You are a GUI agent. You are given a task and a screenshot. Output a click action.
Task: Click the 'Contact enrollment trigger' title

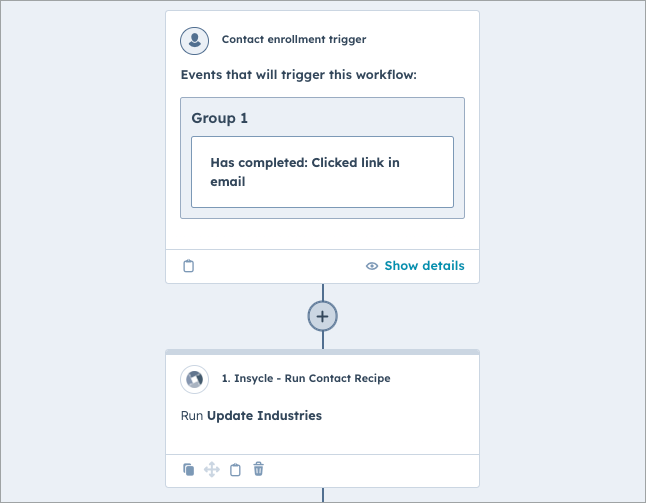294,40
